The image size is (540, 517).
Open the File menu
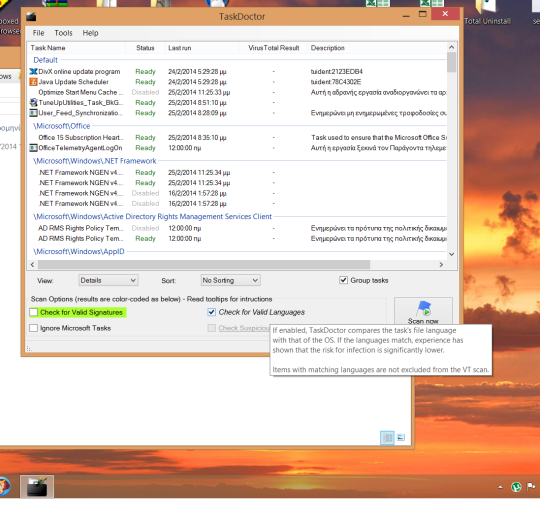pos(38,33)
